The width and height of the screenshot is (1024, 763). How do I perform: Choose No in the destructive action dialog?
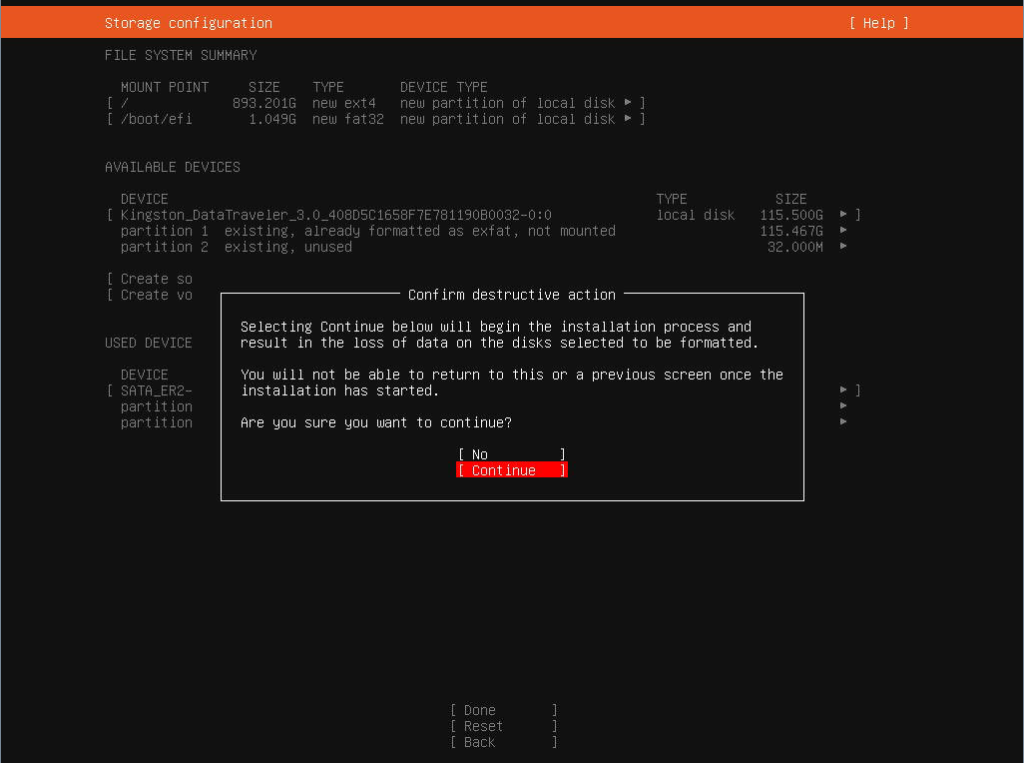(511, 454)
